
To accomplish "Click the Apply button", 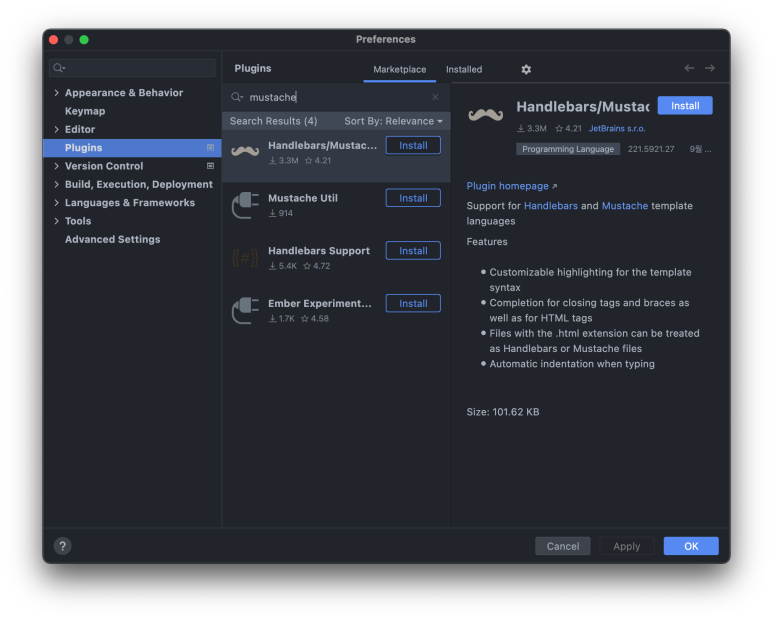I will pyautogui.click(x=627, y=546).
